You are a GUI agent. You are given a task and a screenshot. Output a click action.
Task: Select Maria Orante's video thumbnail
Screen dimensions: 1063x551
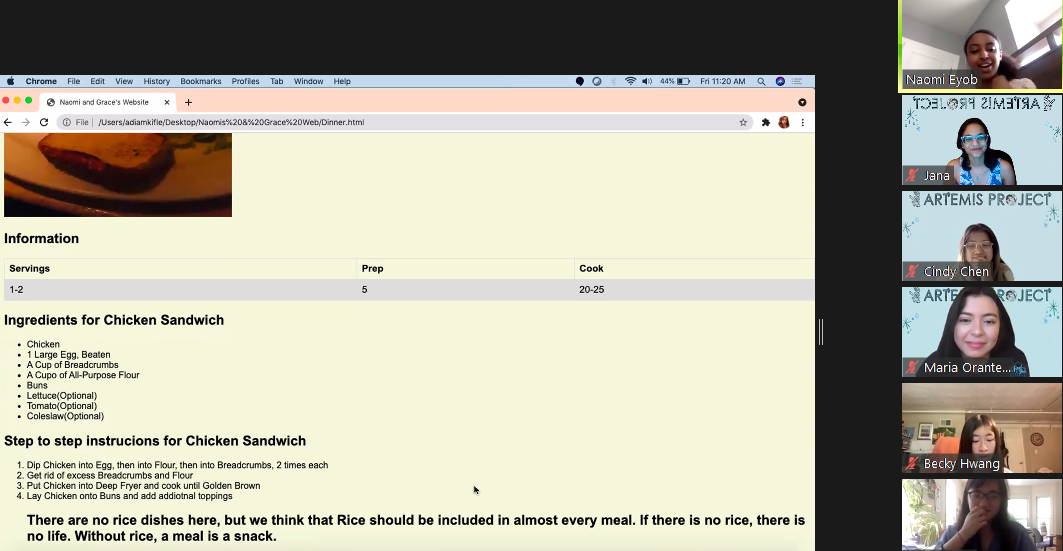(980, 332)
